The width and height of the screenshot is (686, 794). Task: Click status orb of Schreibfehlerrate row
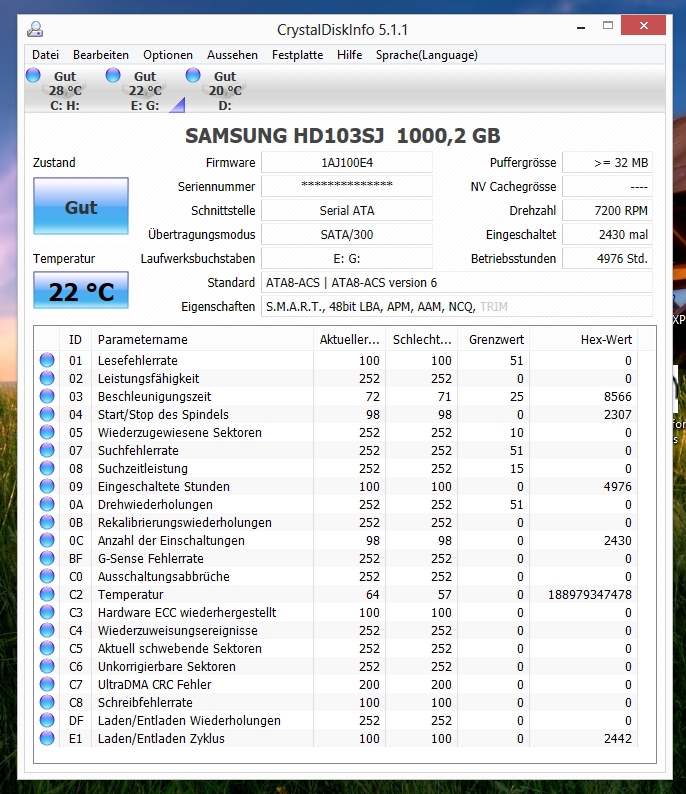coord(47,702)
